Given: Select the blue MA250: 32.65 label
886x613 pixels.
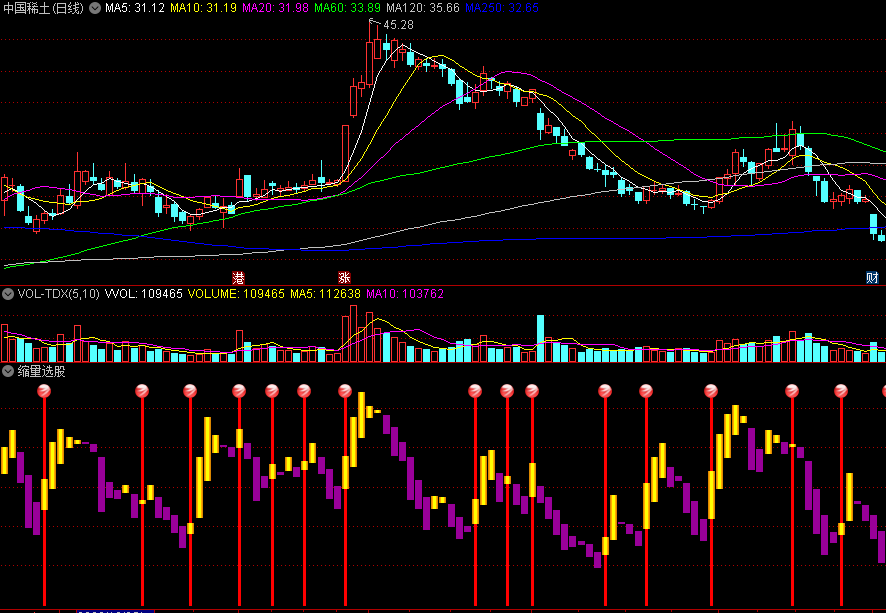Looking at the screenshot, I should 502,8.
